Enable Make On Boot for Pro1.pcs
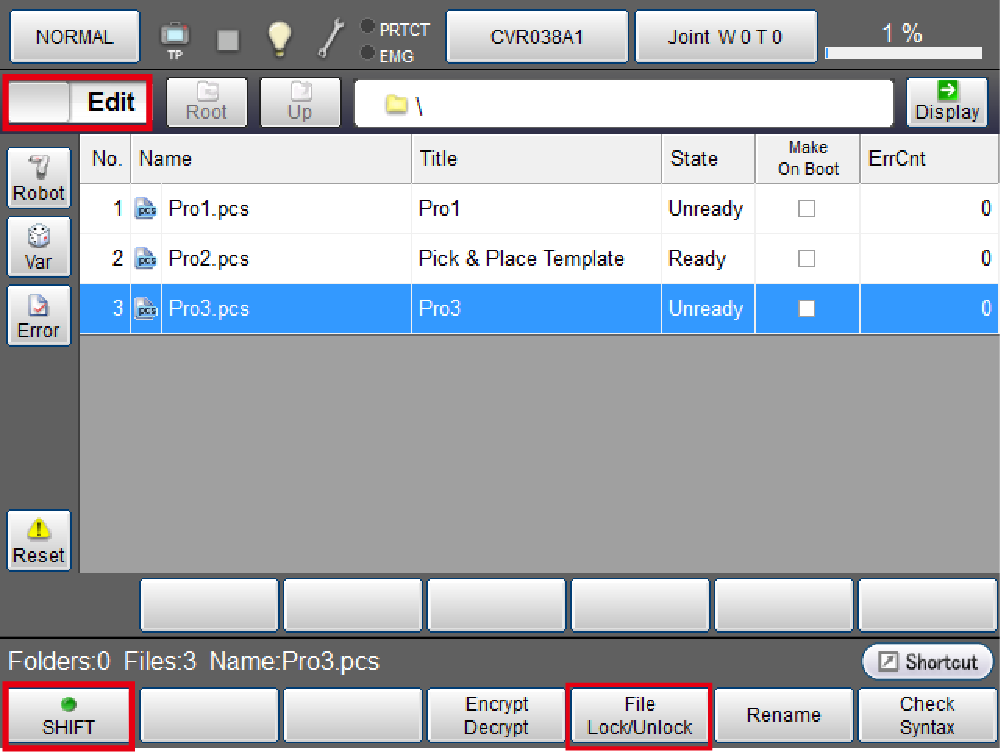Screen dimensions: 1000x752 pos(806,209)
